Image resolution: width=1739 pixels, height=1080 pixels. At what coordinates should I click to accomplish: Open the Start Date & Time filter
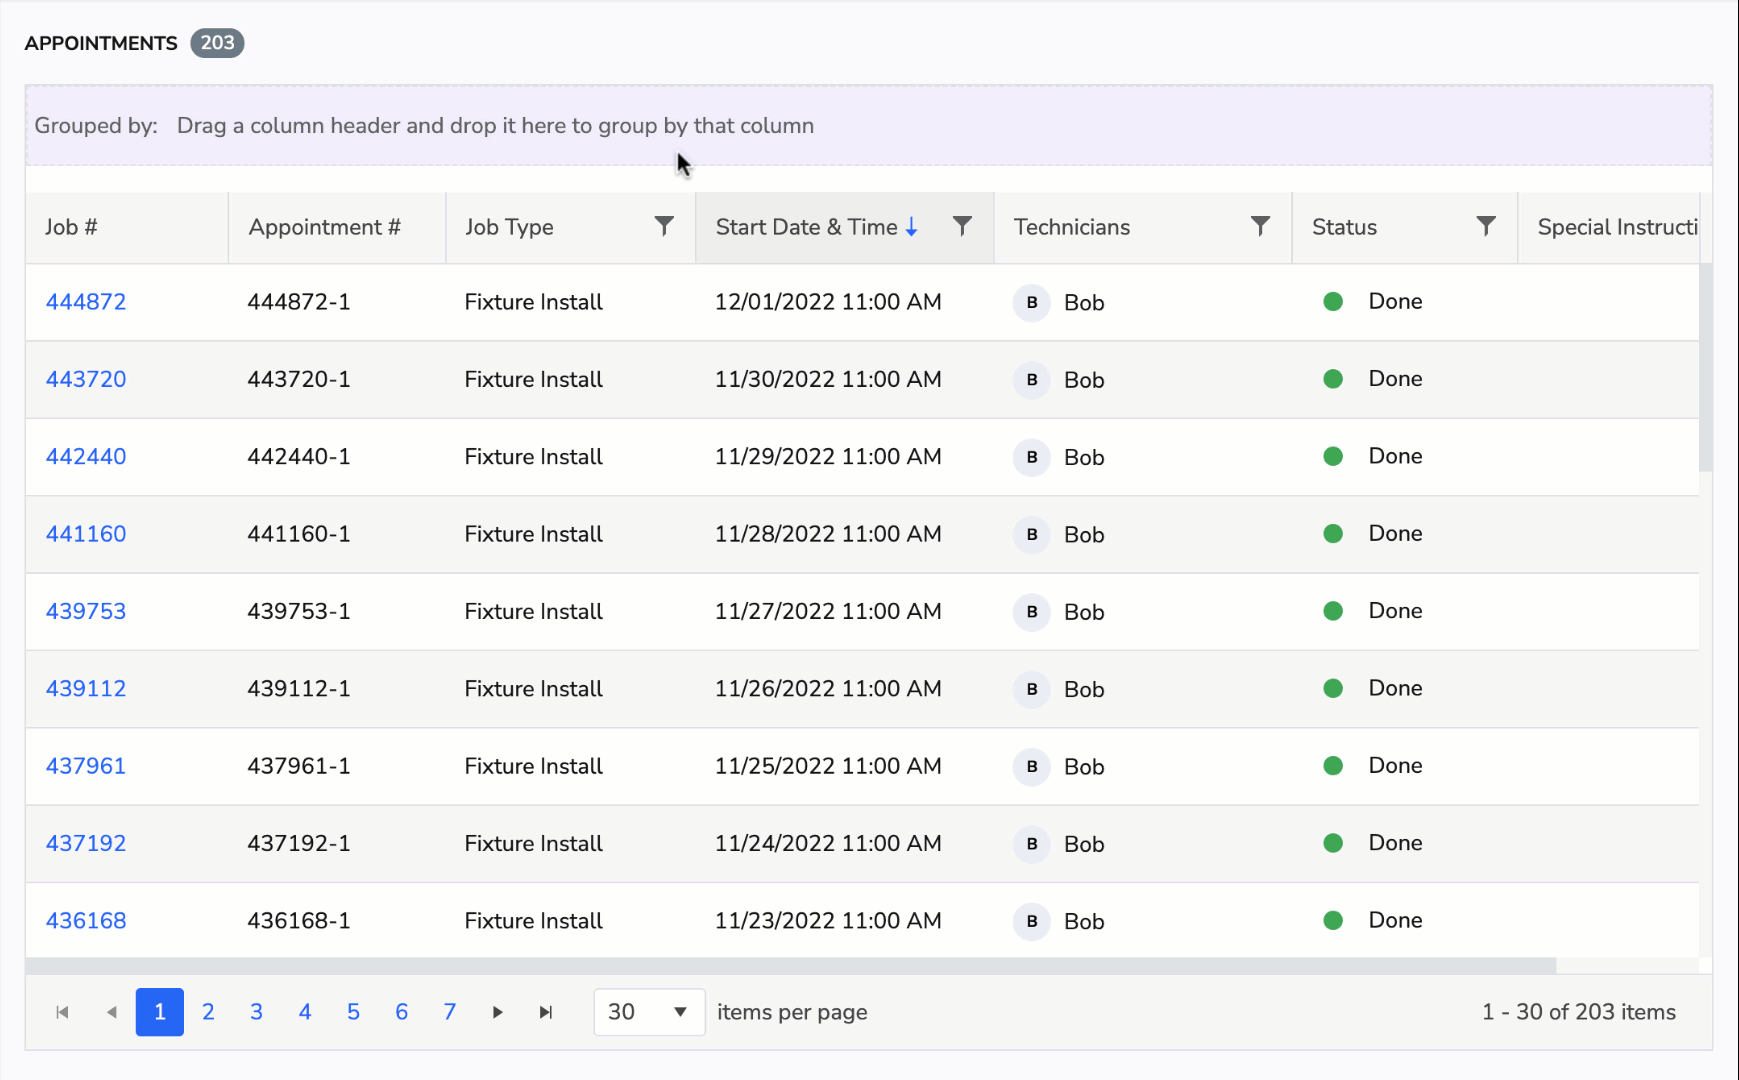pos(962,227)
